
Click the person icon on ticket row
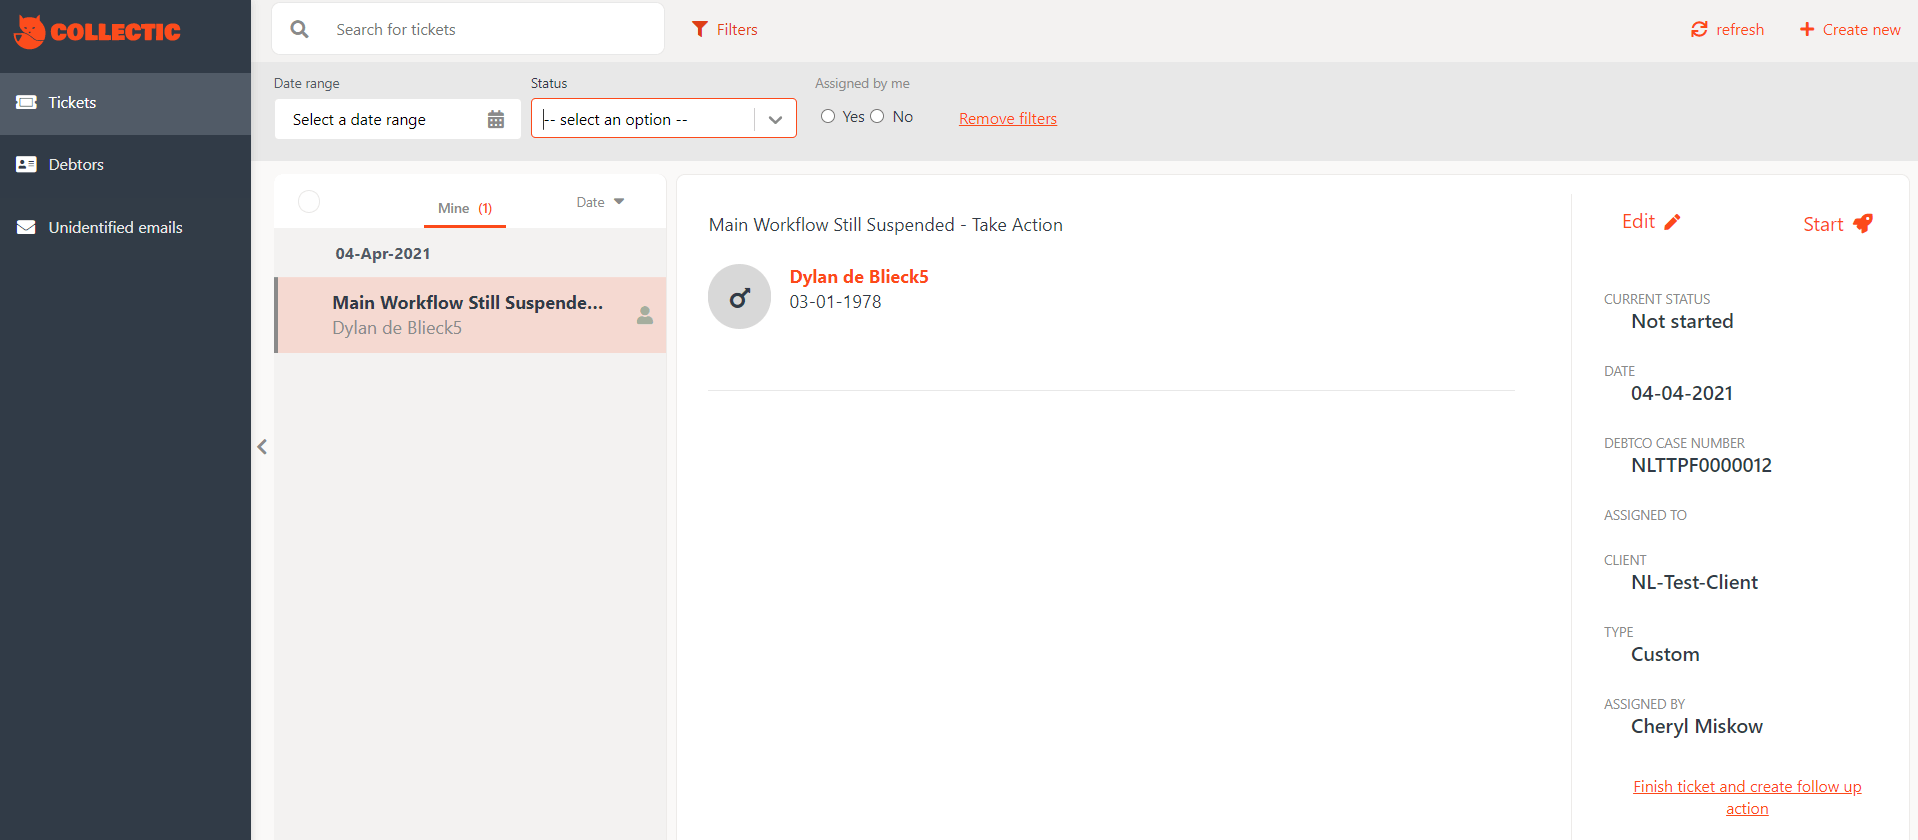tap(645, 315)
